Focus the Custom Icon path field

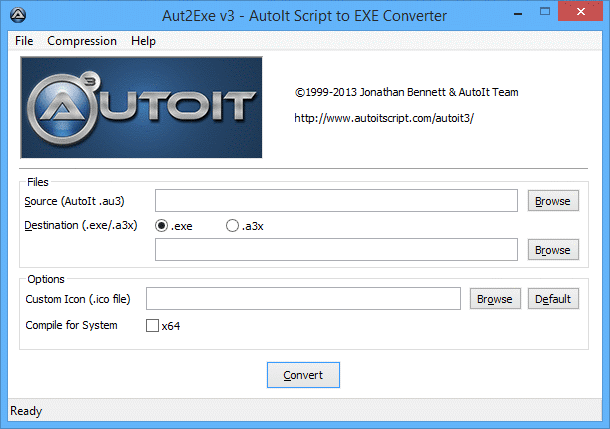click(x=303, y=299)
